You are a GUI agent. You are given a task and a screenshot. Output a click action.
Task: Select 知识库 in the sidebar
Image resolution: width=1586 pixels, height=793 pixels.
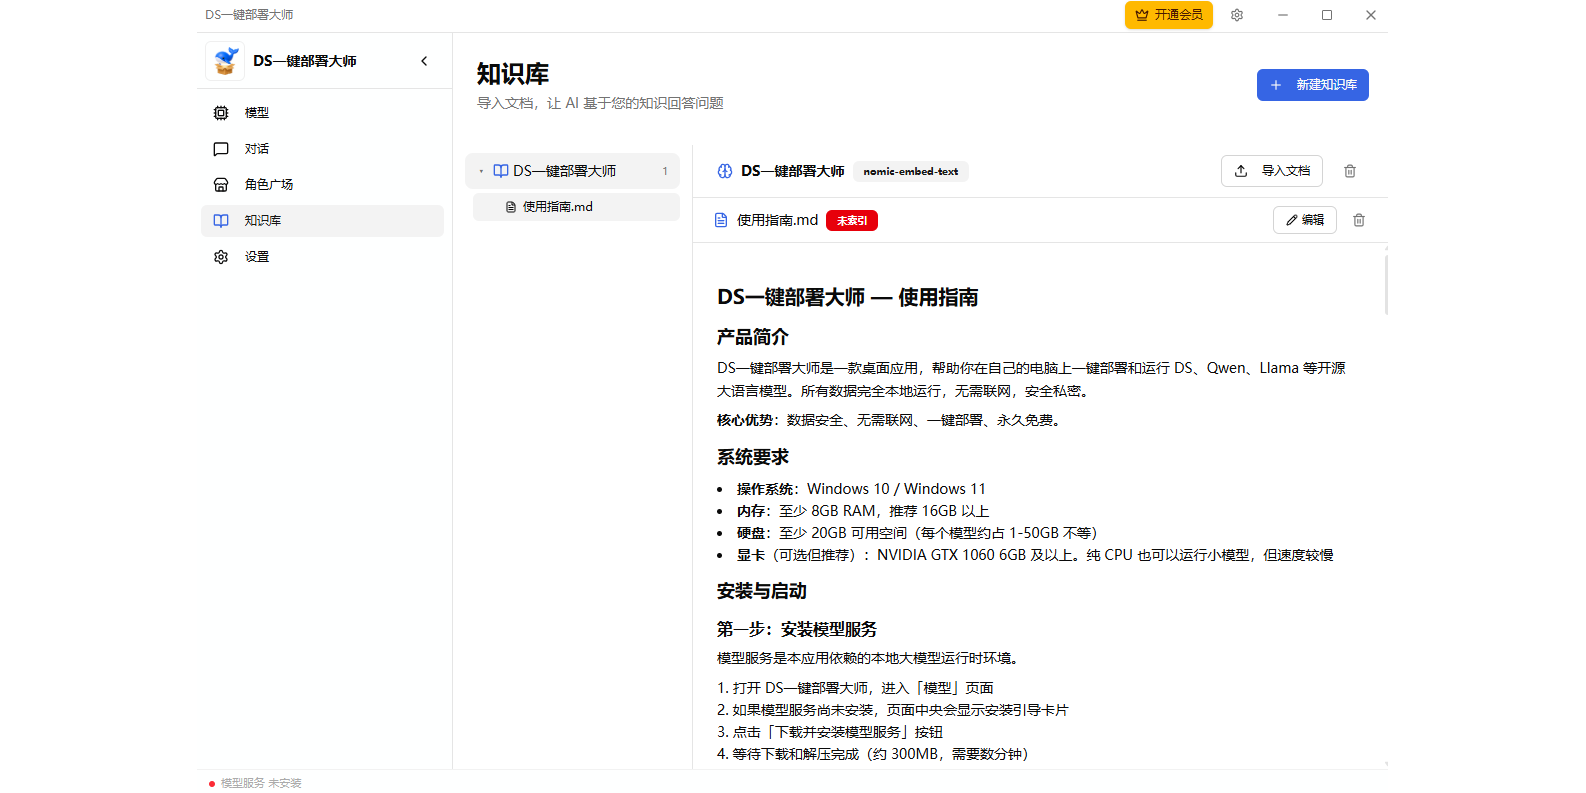322,221
